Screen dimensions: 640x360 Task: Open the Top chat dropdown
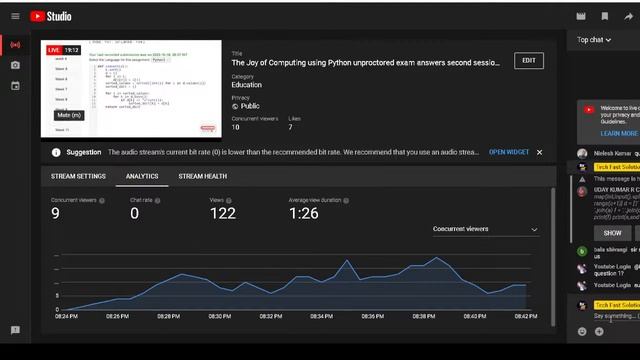coord(594,40)
